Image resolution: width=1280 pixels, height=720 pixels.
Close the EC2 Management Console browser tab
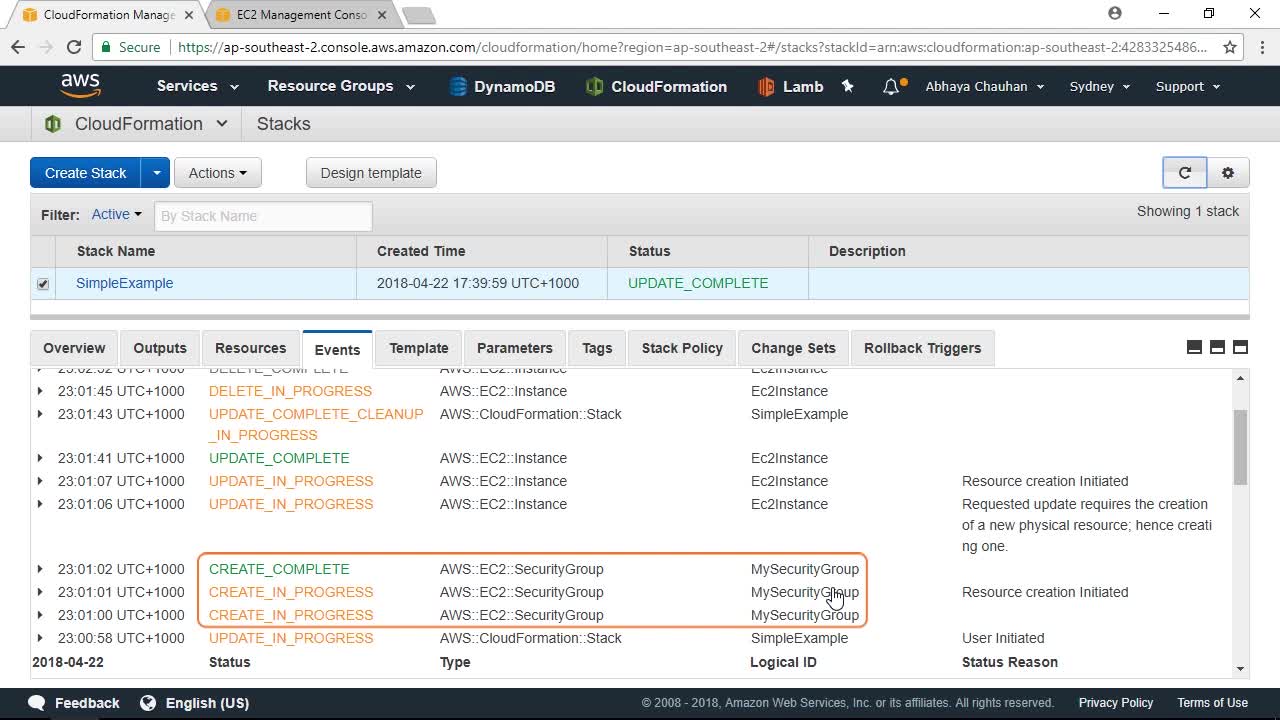tap(382, 15)
